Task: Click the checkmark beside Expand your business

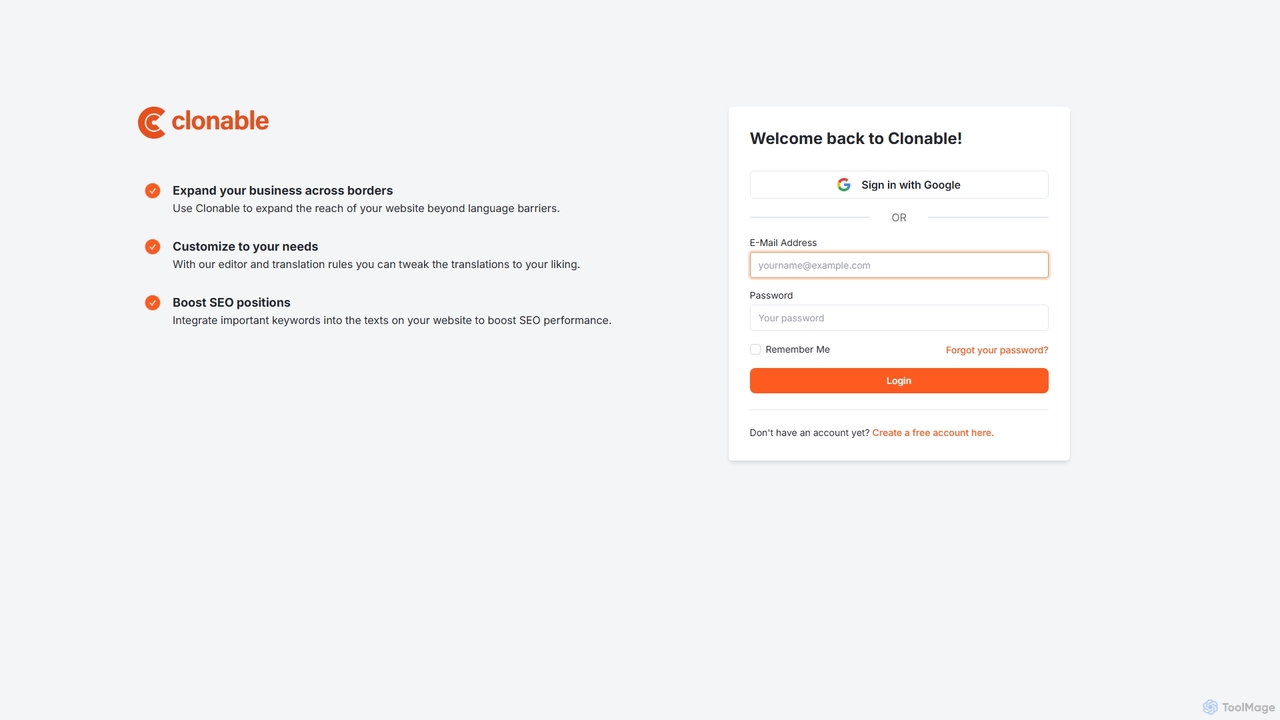Action: 153,191
